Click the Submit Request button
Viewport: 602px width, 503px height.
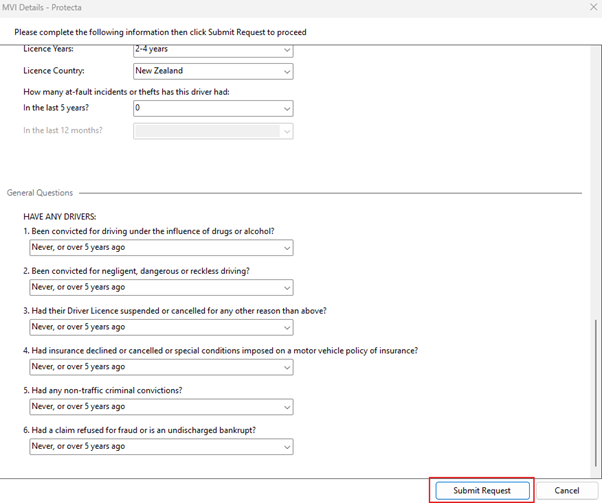(x=482, y=490)
